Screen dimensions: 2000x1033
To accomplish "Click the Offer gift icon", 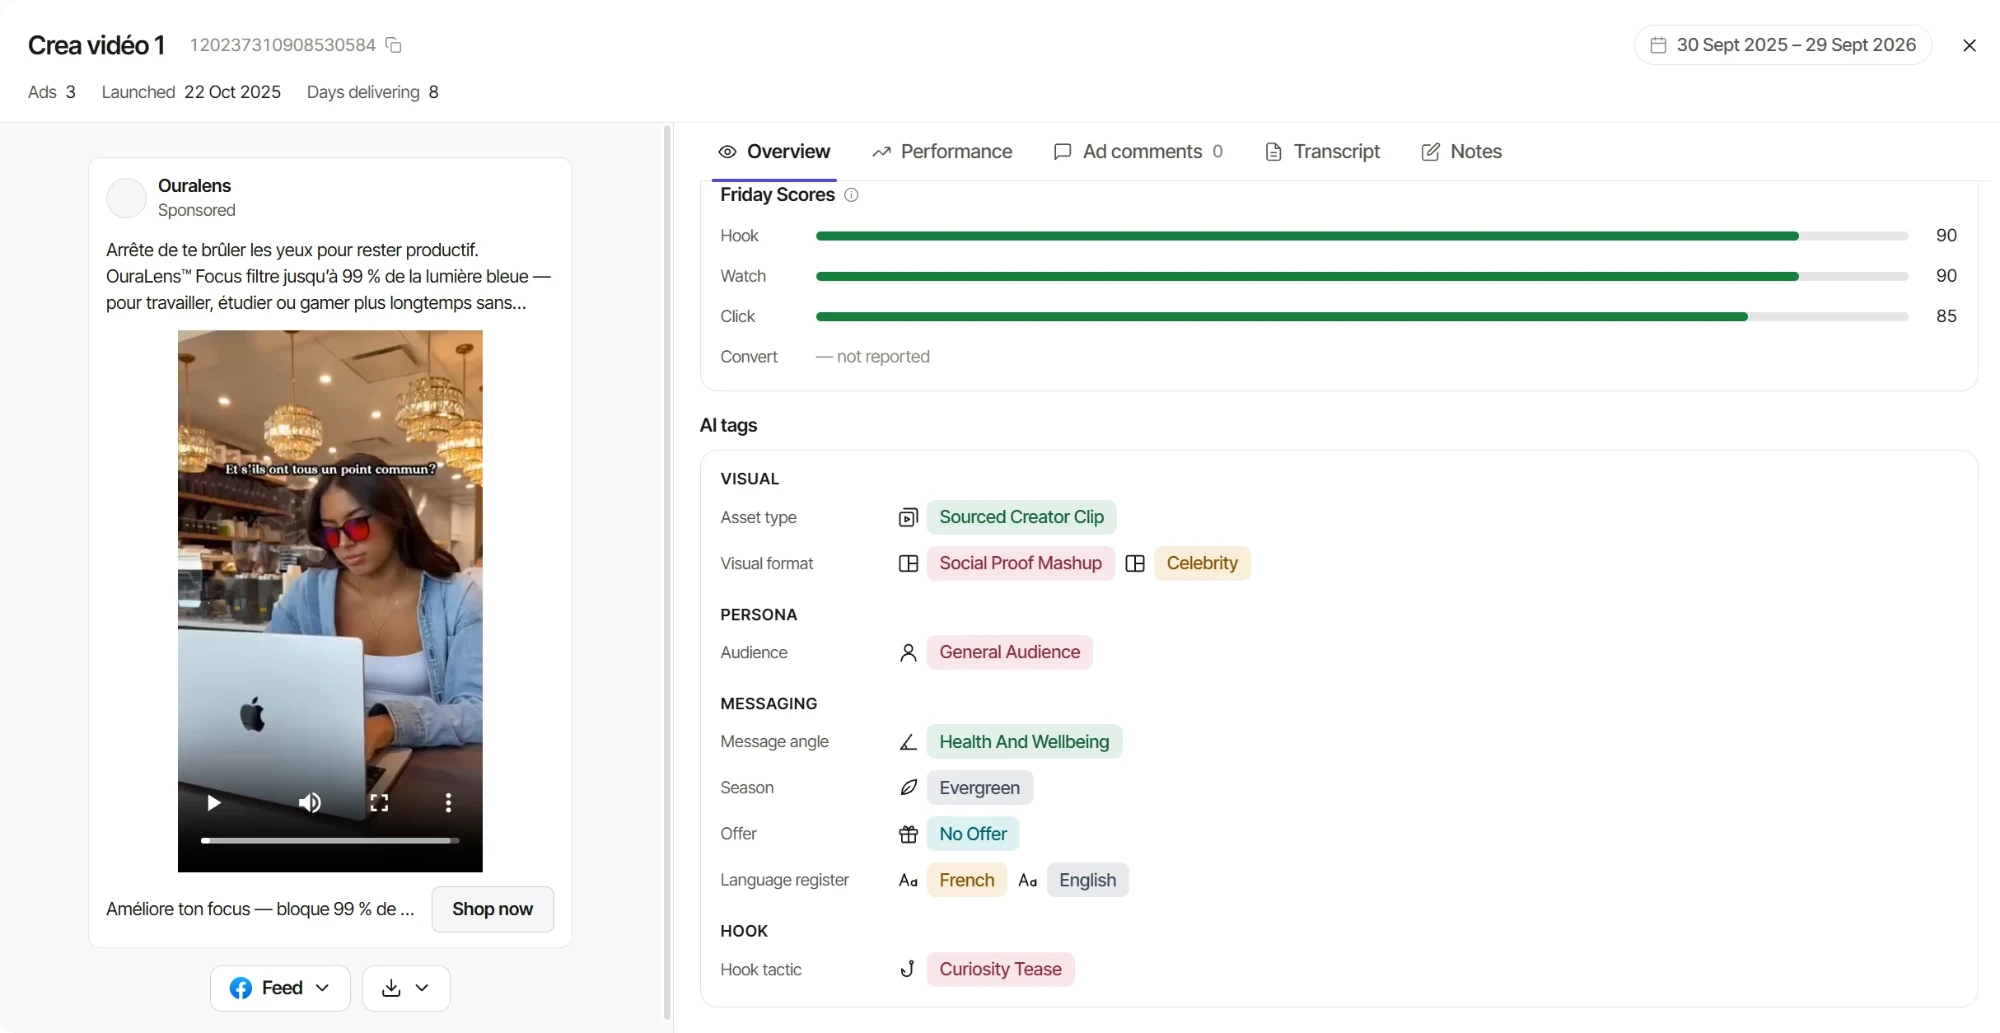I will click(x=908, y=834).
